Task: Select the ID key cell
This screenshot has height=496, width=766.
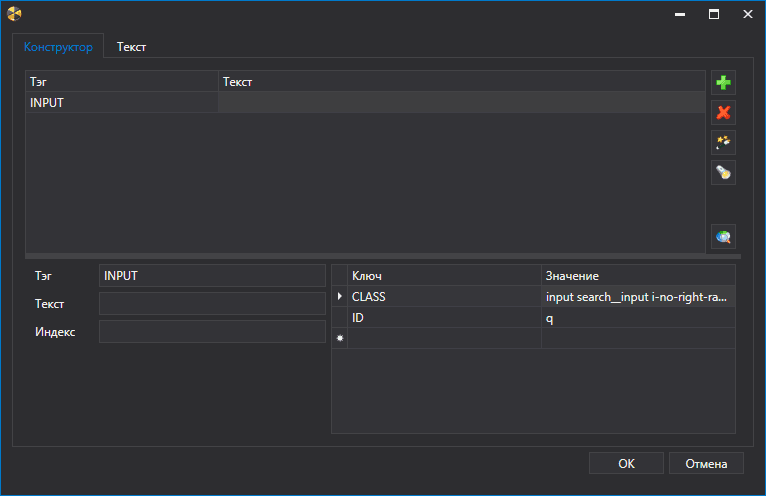Action: click(443, 318)
